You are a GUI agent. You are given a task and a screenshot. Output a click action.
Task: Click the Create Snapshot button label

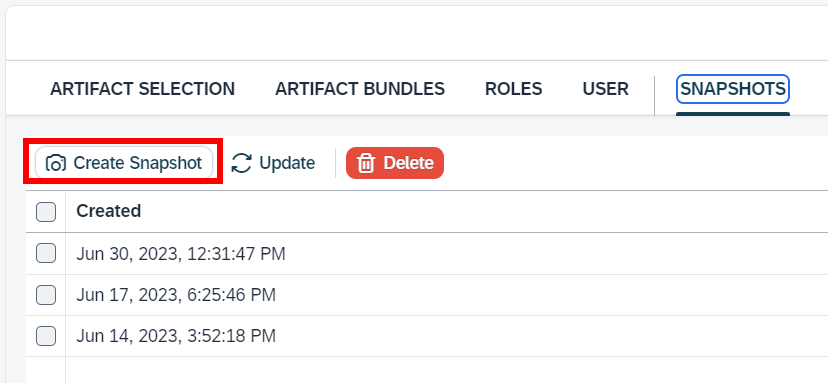pyautogui.click(x=137, y=163)
